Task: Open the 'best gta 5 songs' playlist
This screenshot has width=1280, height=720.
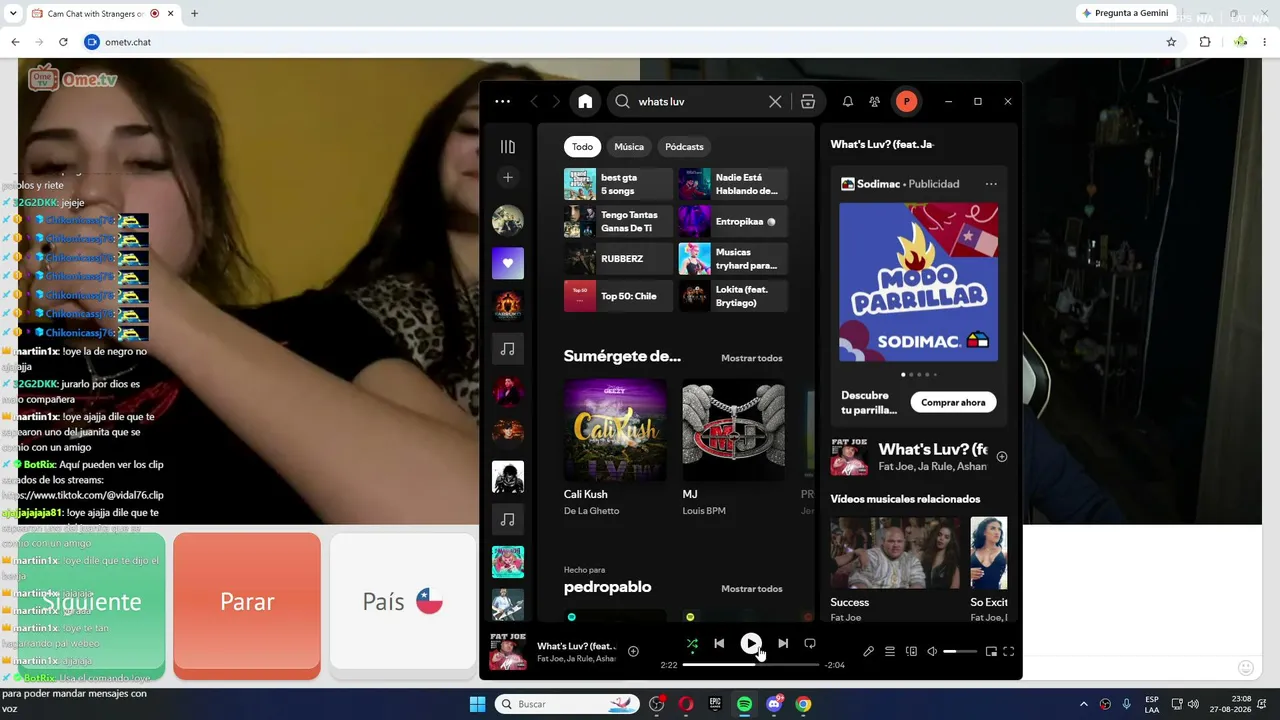Action: (x=618, y=184)
